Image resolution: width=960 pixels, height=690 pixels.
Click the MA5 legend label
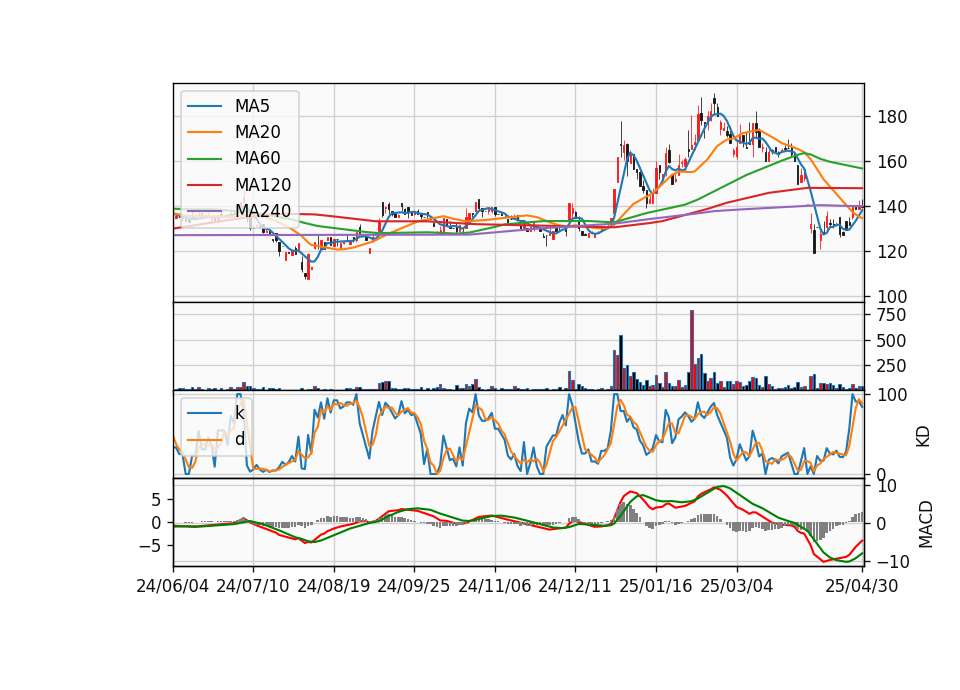click(252, 106)
